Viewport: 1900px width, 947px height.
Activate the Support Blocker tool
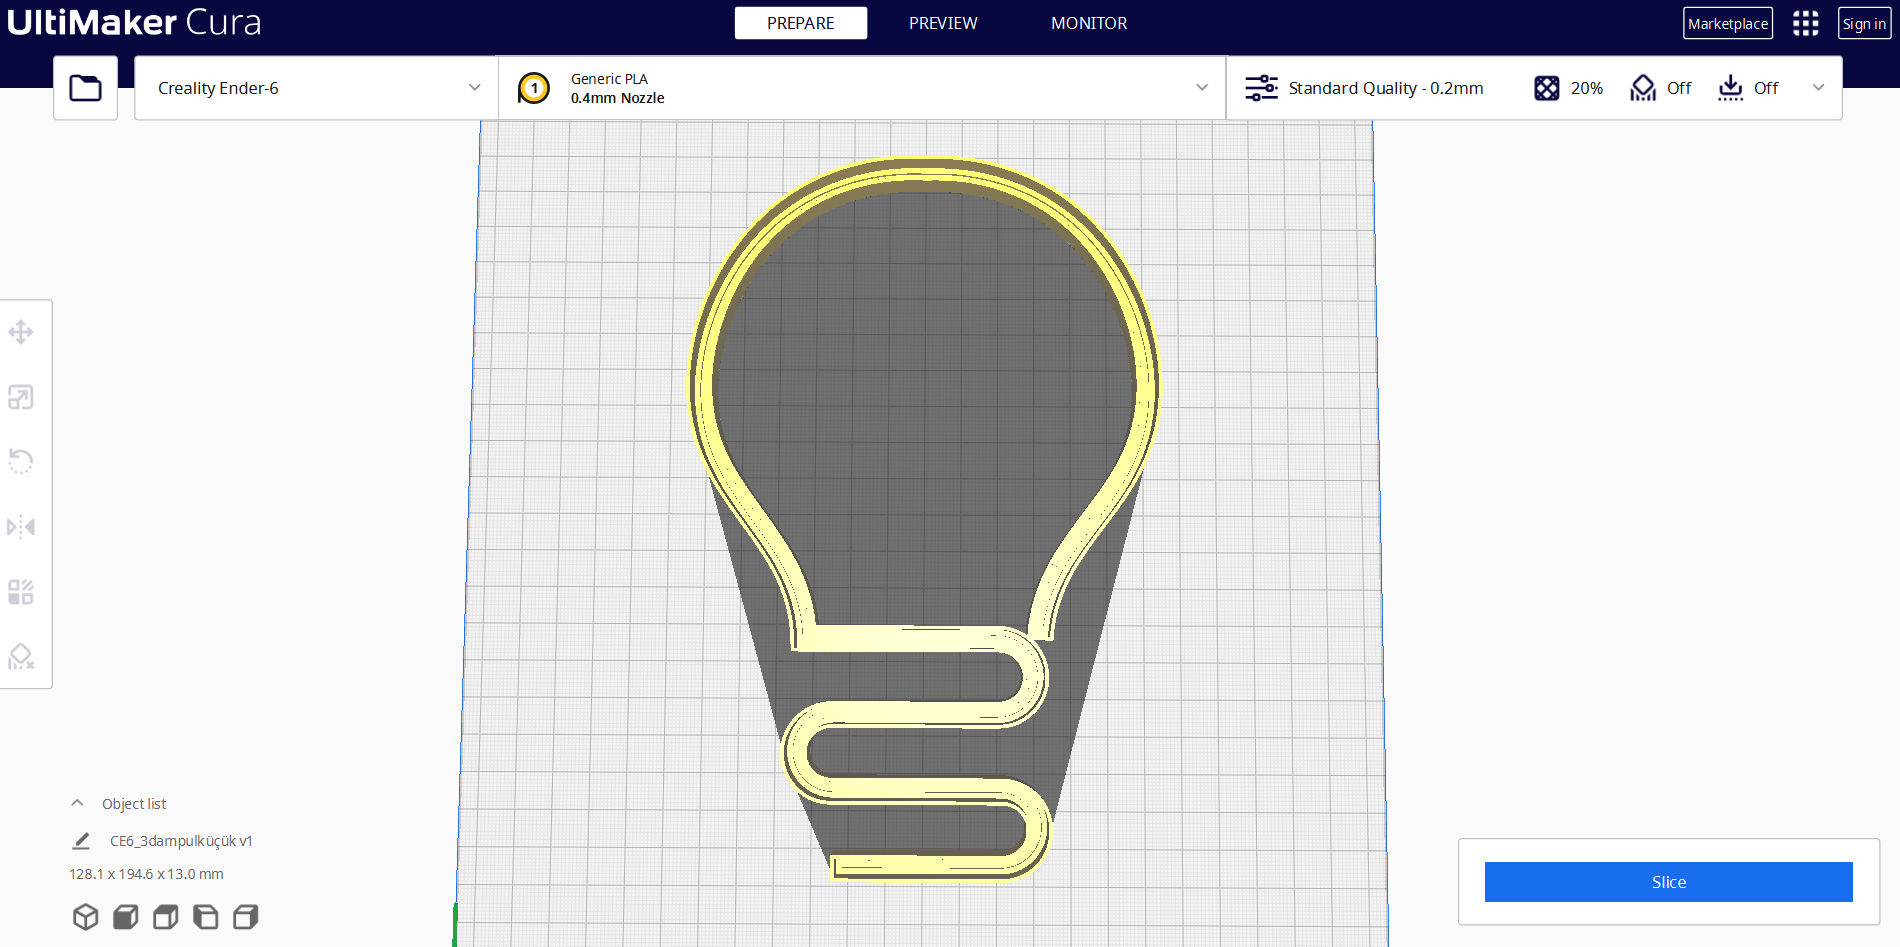21,656
